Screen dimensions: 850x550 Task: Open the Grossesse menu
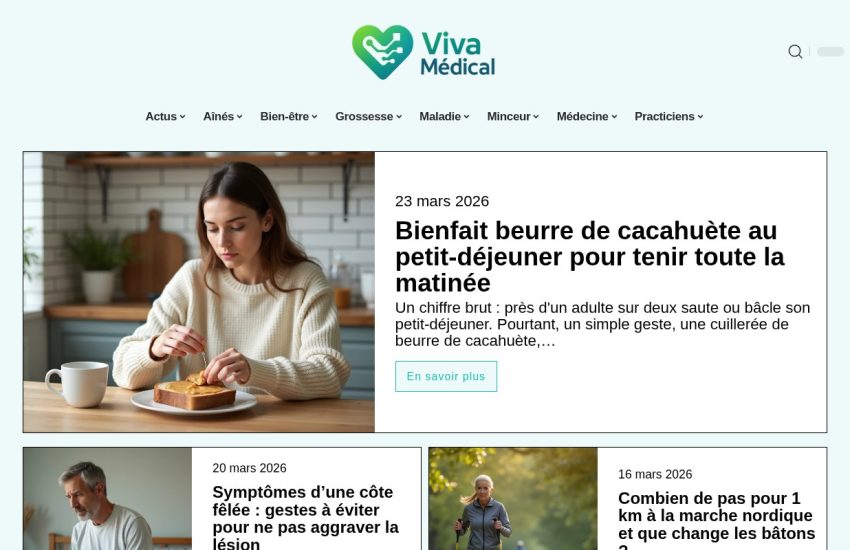[x=369, y=117]
